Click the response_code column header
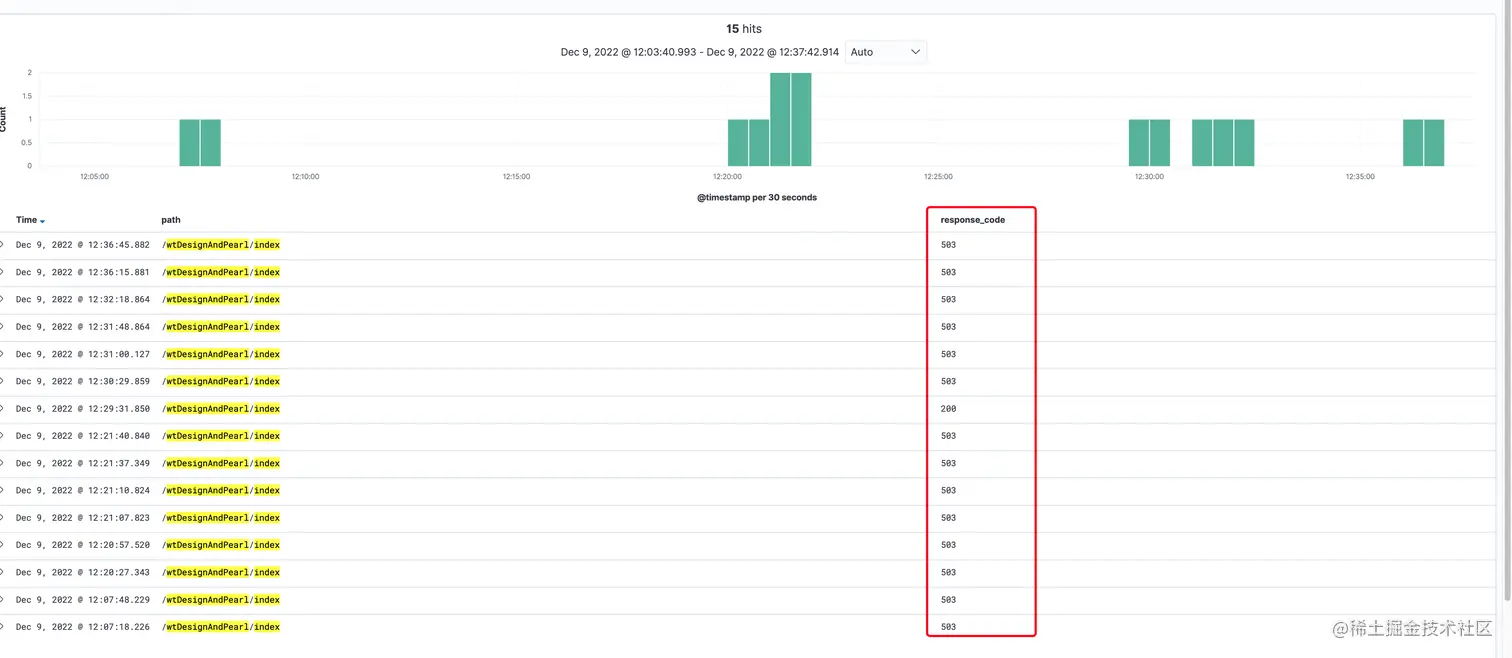 [x=972, y=220]
